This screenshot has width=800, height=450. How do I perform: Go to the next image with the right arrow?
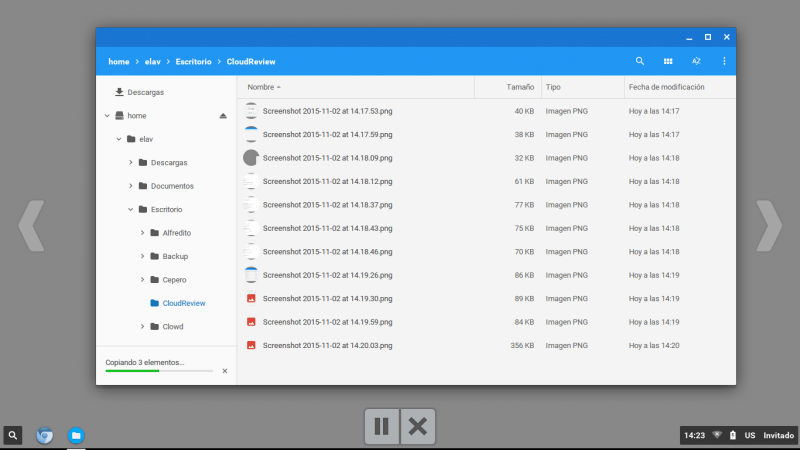769,226
